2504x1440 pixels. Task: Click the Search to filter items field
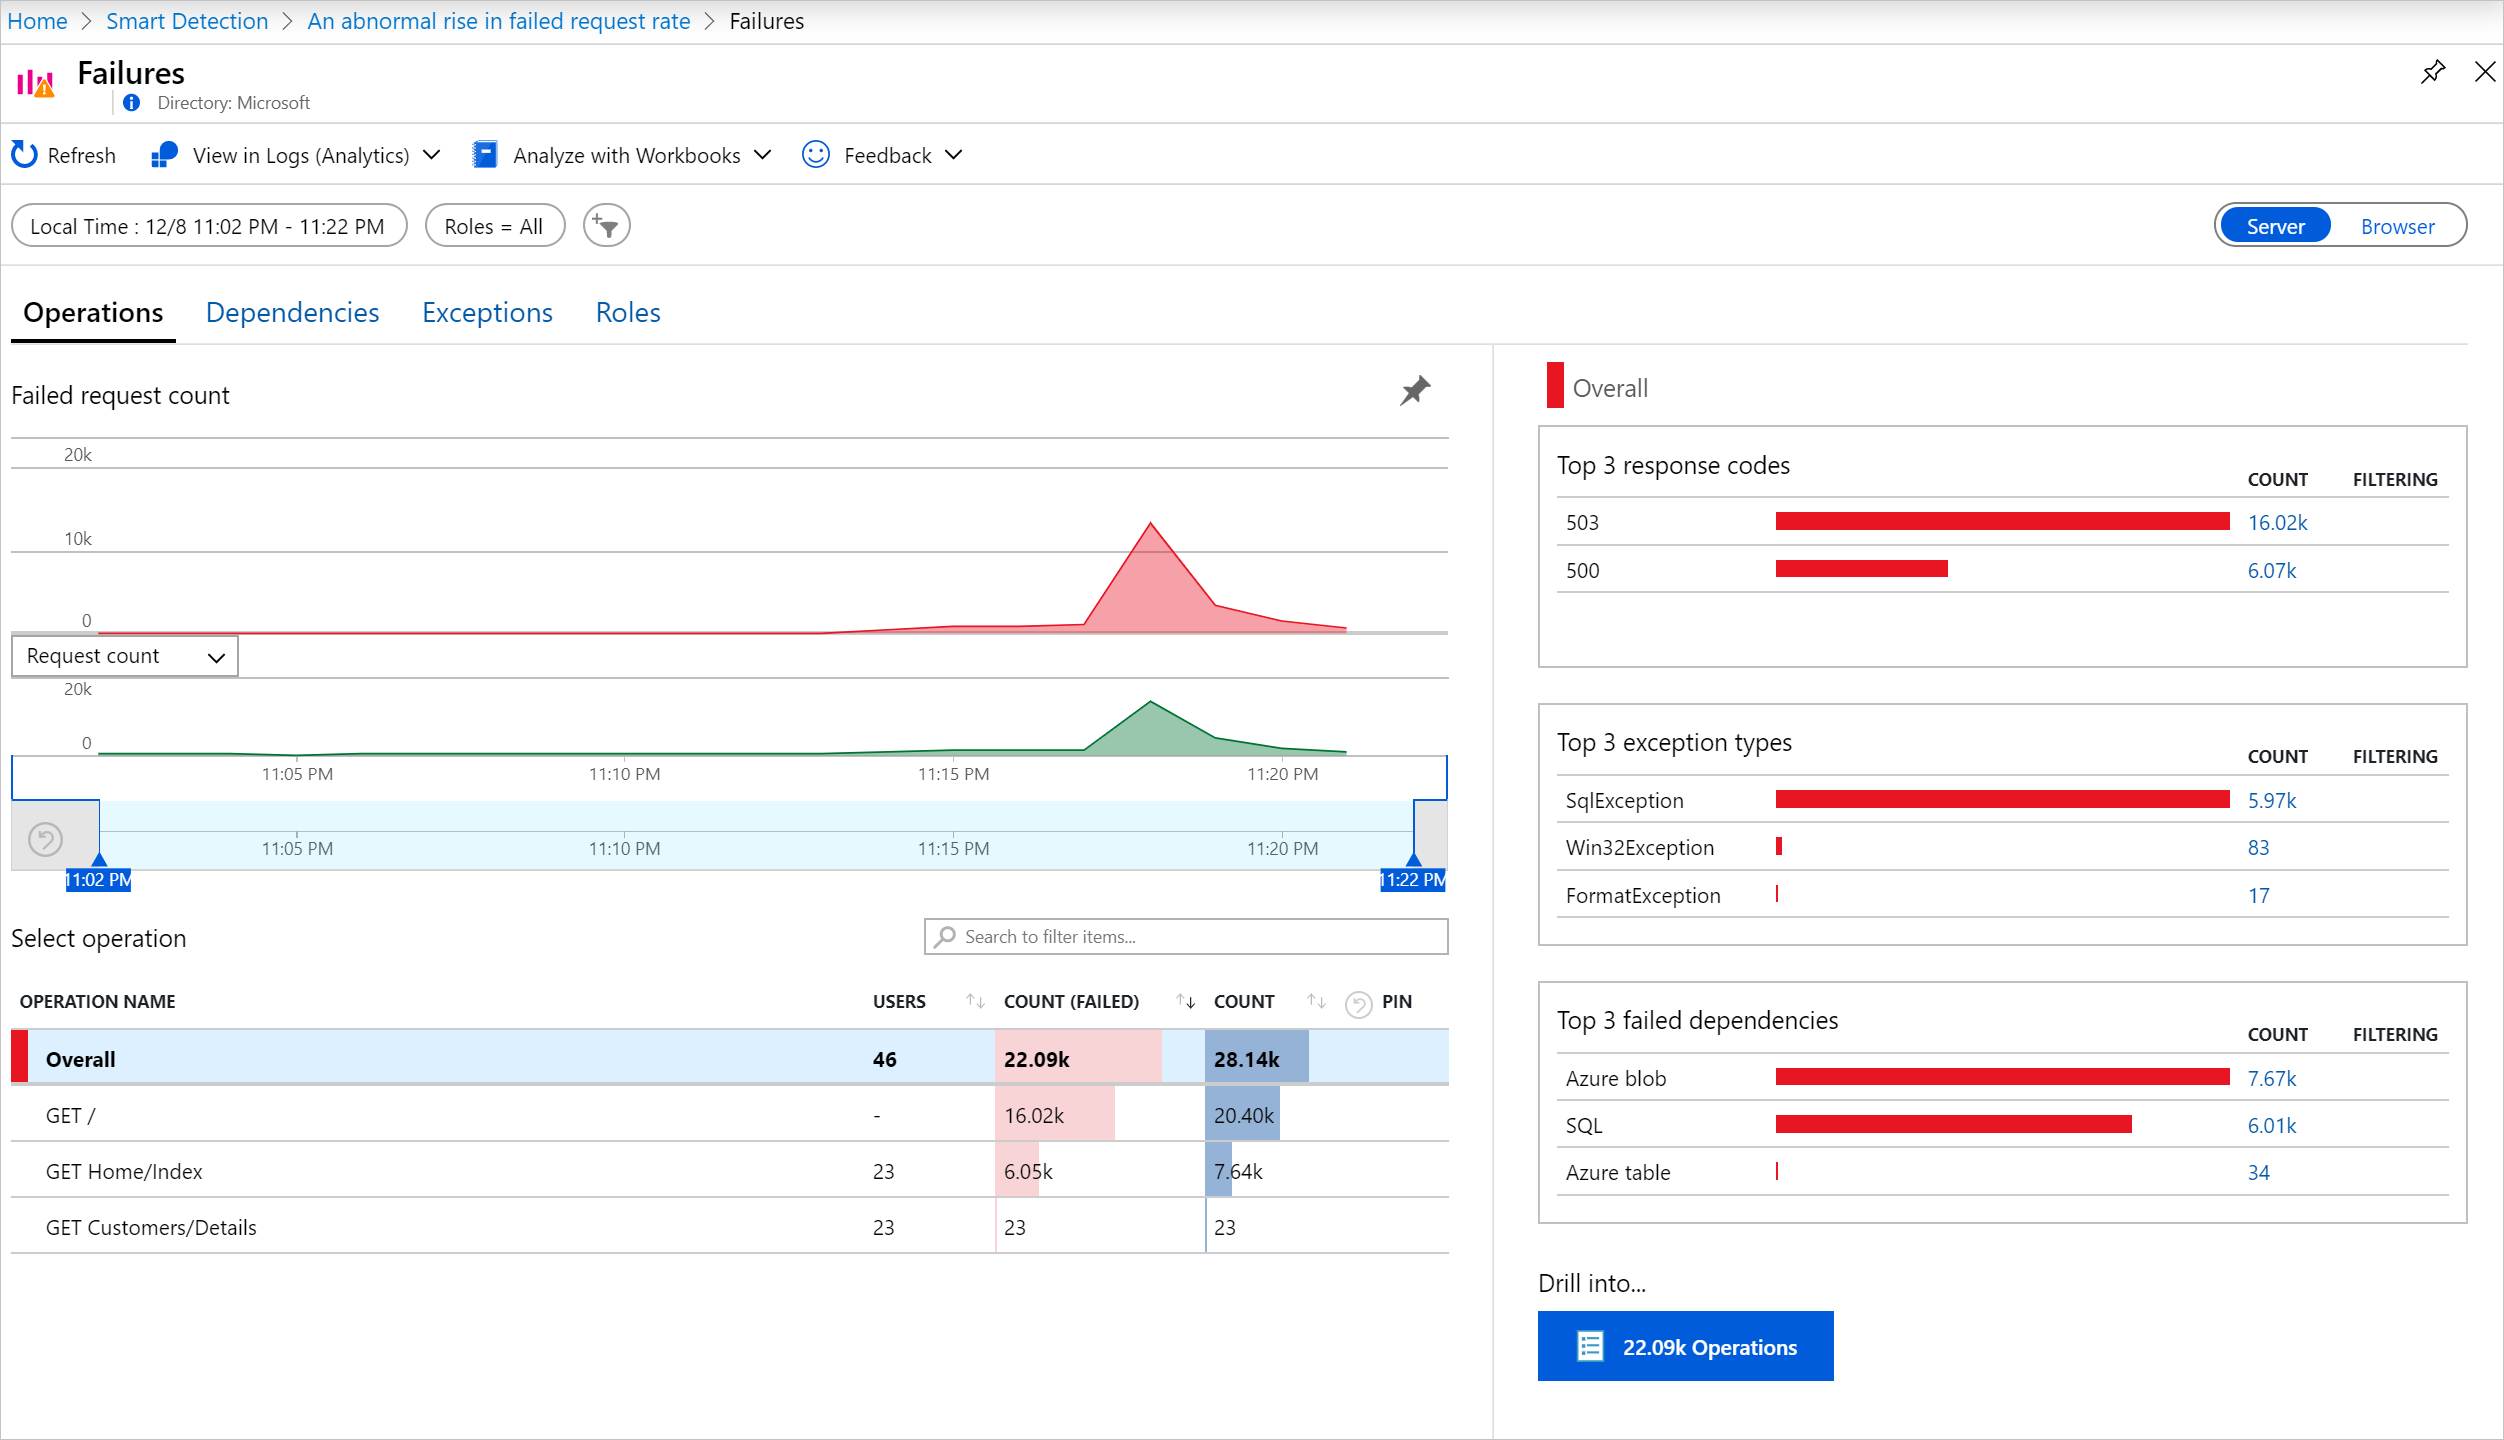pyautogui.click(x=1186, y=937)
